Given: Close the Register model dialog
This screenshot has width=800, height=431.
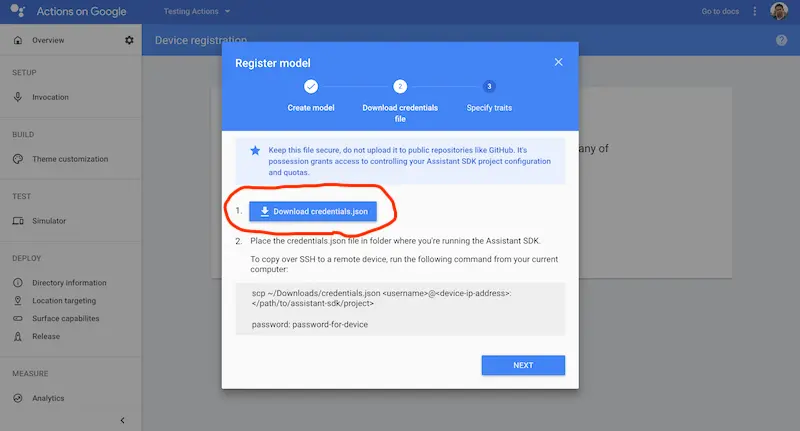Looking at the screenshot, I should pos(559,62).
